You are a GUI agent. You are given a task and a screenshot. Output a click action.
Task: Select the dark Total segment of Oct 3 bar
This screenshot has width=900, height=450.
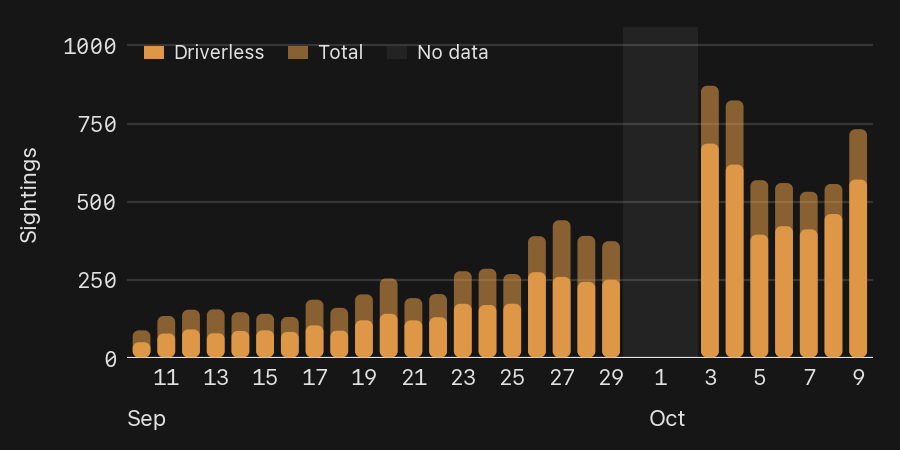tap(710, 115)
